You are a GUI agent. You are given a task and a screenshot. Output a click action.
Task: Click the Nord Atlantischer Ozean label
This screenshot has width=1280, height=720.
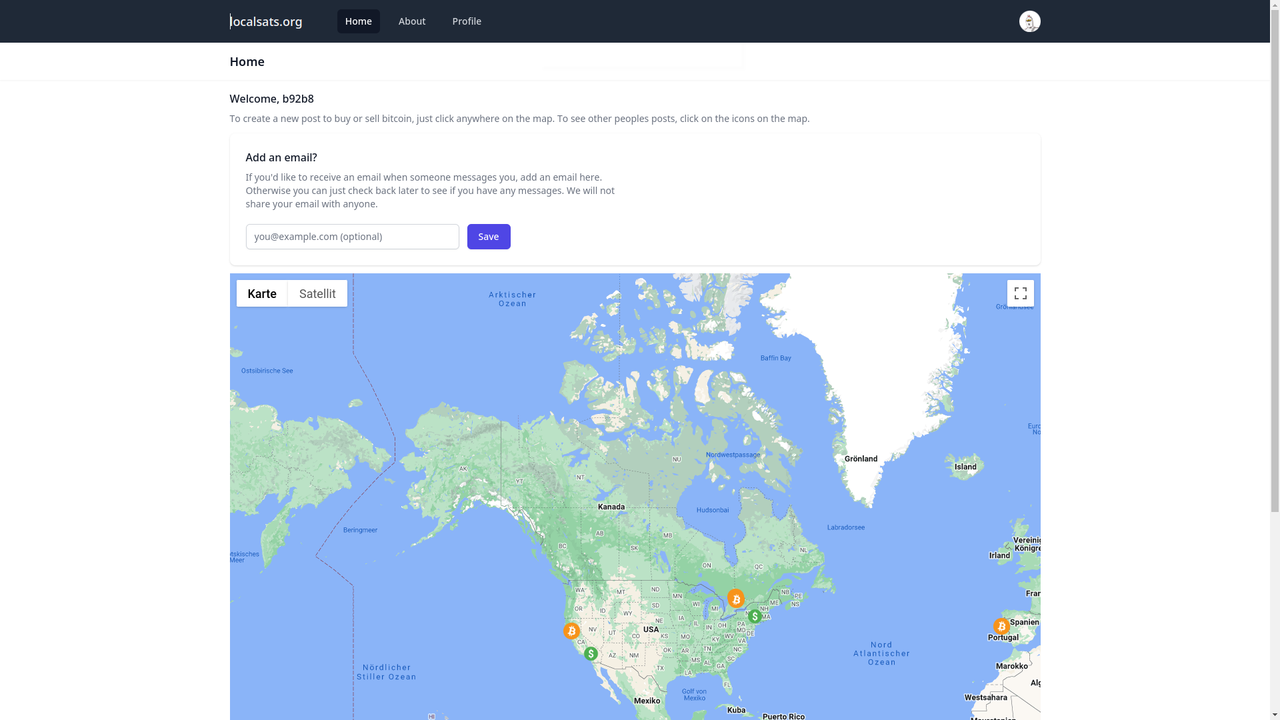[881, 653]
